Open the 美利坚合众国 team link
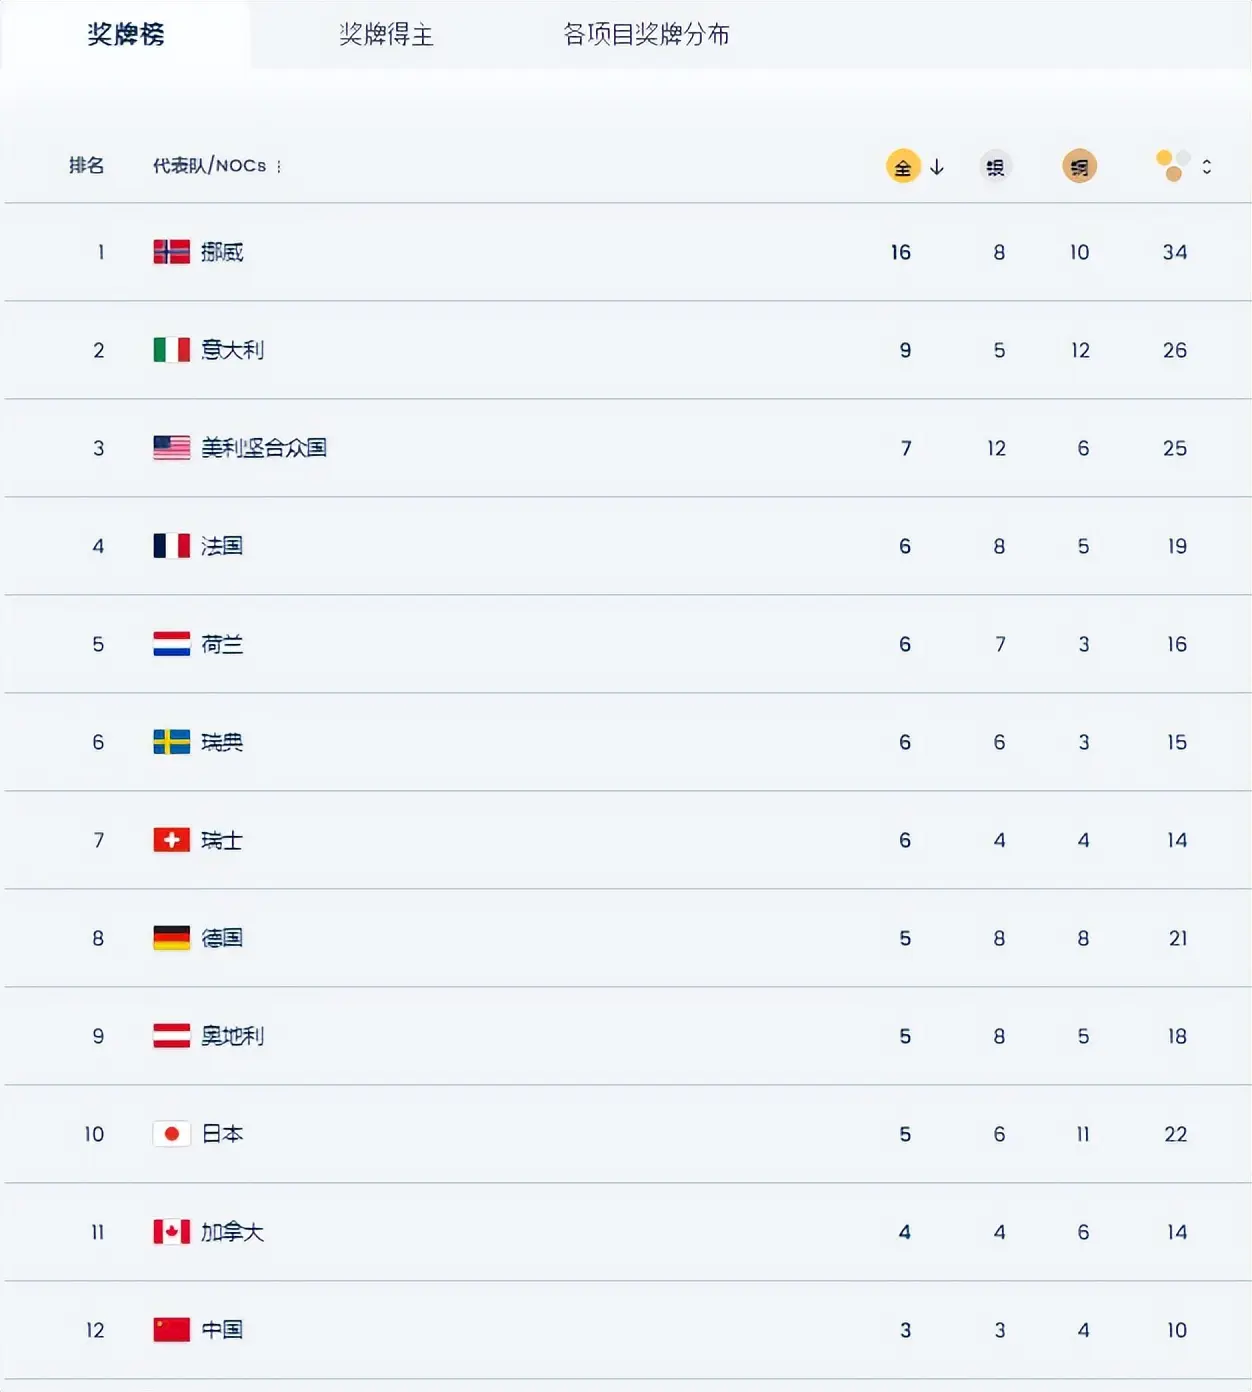The height and width of the screenshot is (1392, 1252). [x=264, y=448]
